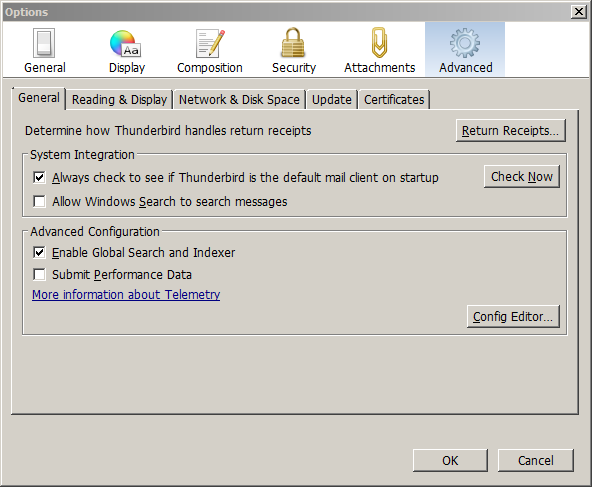
Task: Enable Allow Windows Search to search messages
Action: tap(39, 202)
